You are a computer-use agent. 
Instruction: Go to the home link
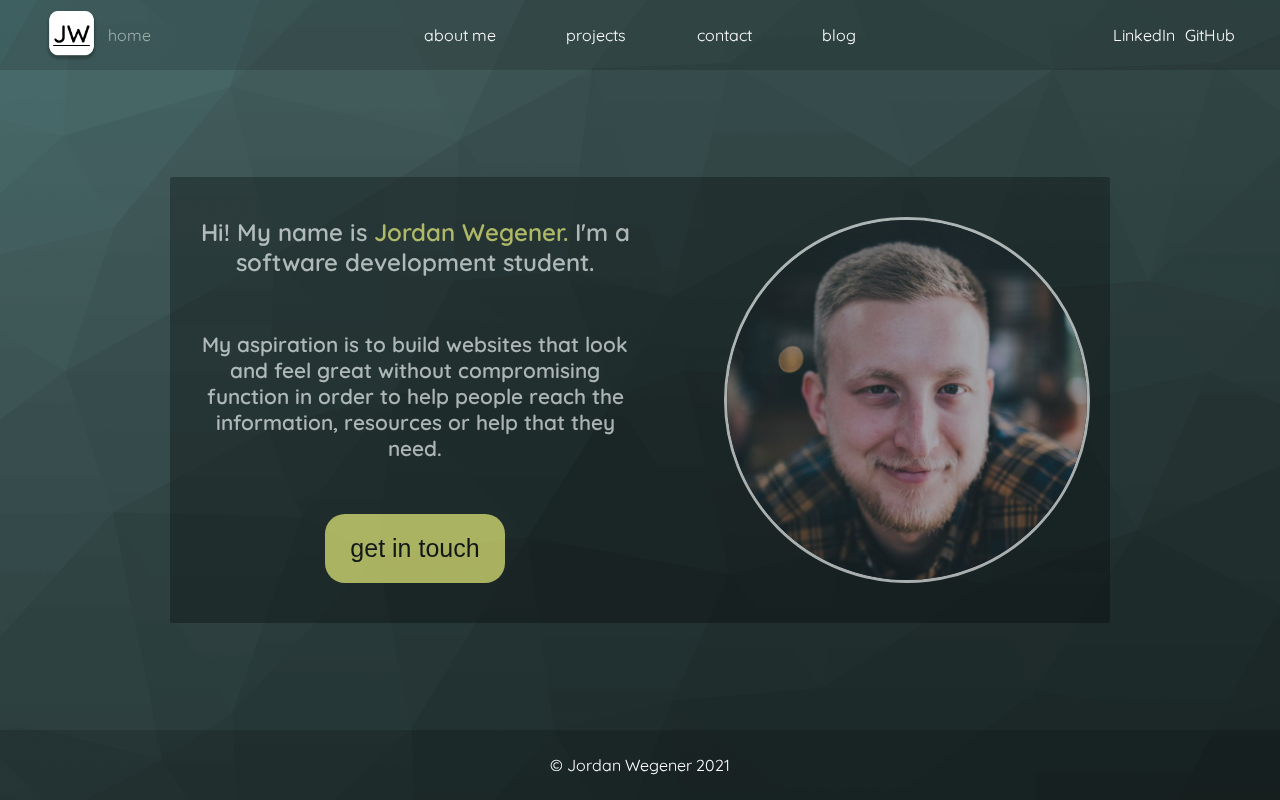(x=129, y=36)
